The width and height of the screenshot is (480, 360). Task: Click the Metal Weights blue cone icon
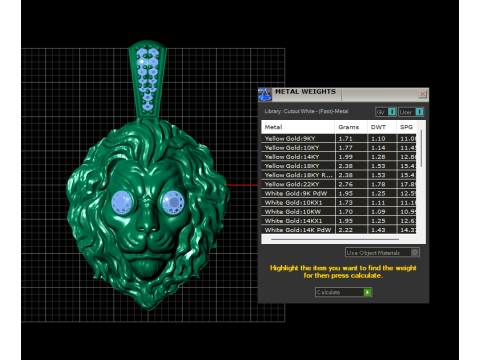[x=265, y=95]
